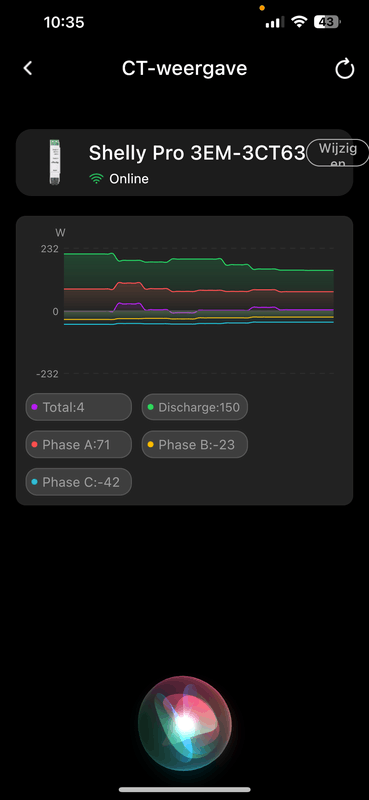Tap the battery indicator in status bar
Screen dimensions: 369x800
click(327, 22)
